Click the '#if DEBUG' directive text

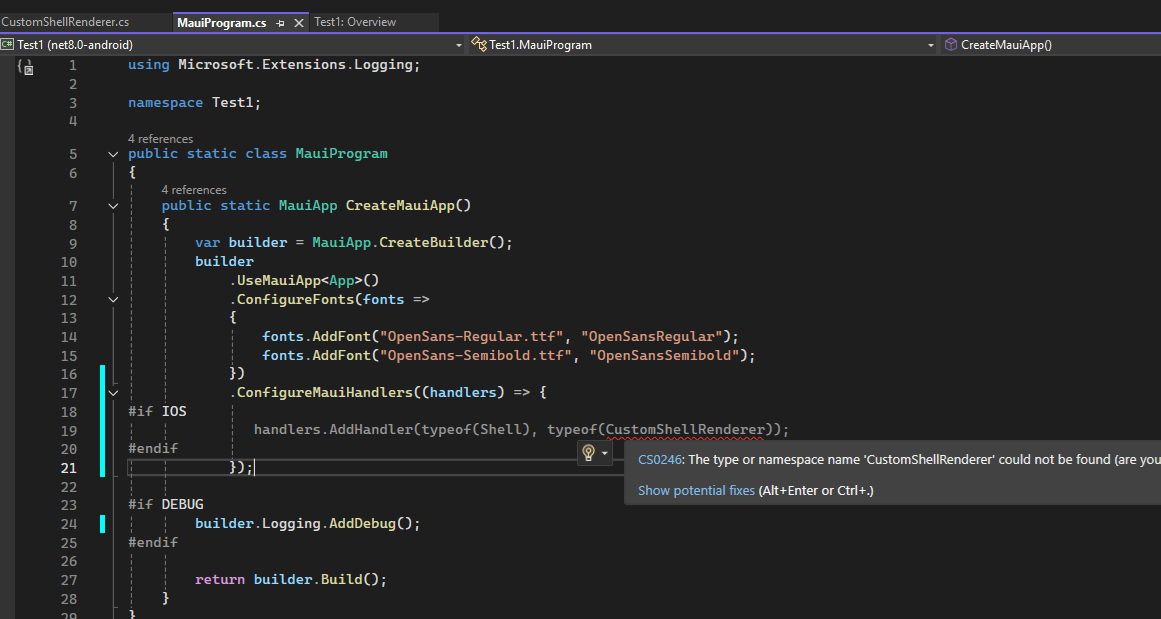[166, 504]
